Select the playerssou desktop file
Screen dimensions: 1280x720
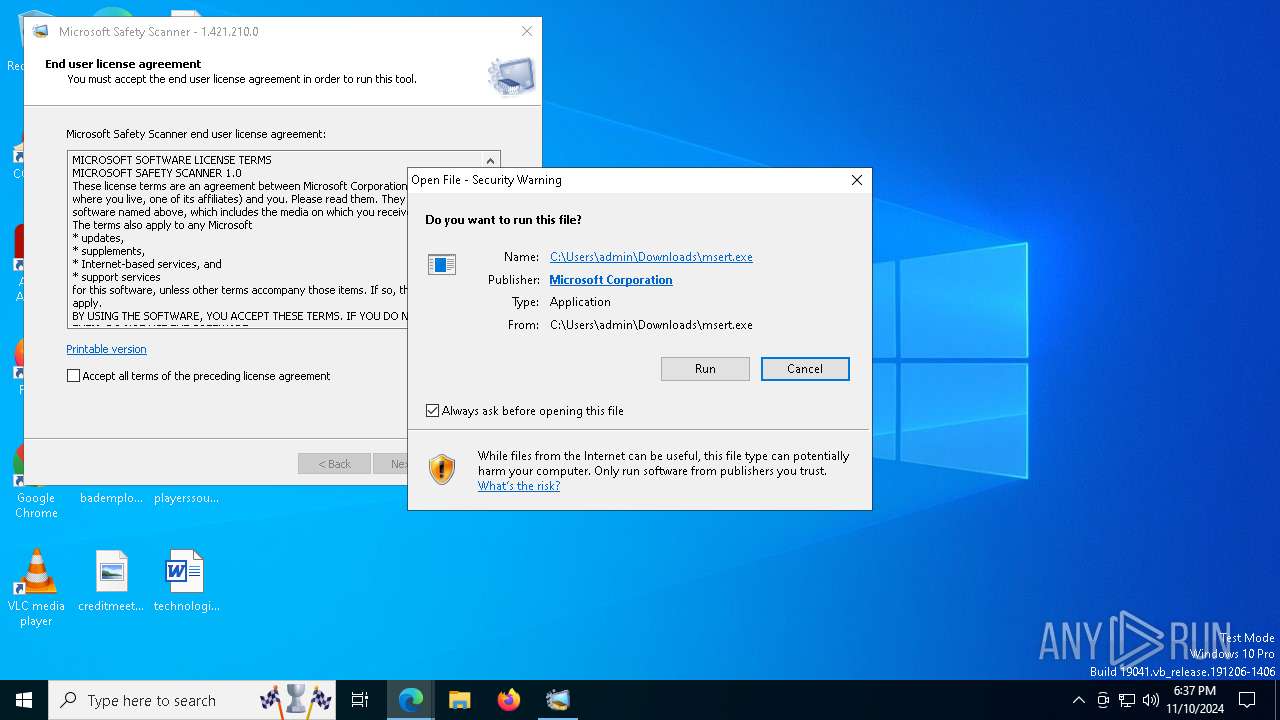tap(186, 497)
